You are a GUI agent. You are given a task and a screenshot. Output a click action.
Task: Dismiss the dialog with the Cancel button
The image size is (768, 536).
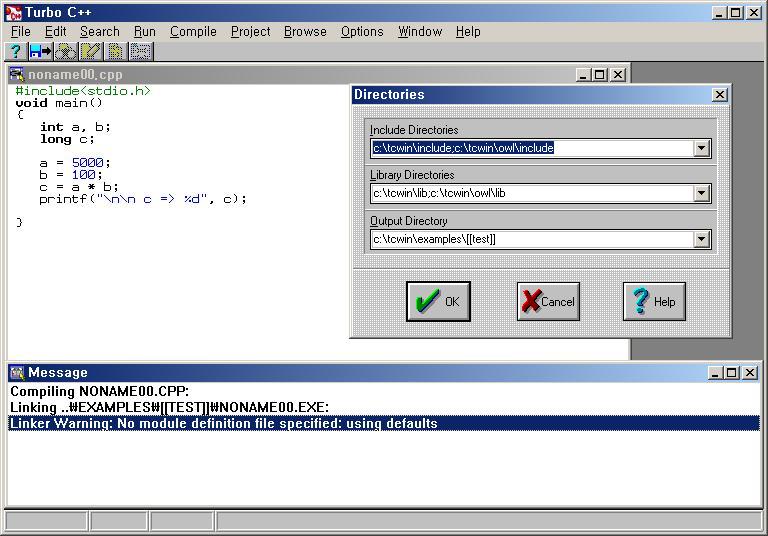coord(548,301)
